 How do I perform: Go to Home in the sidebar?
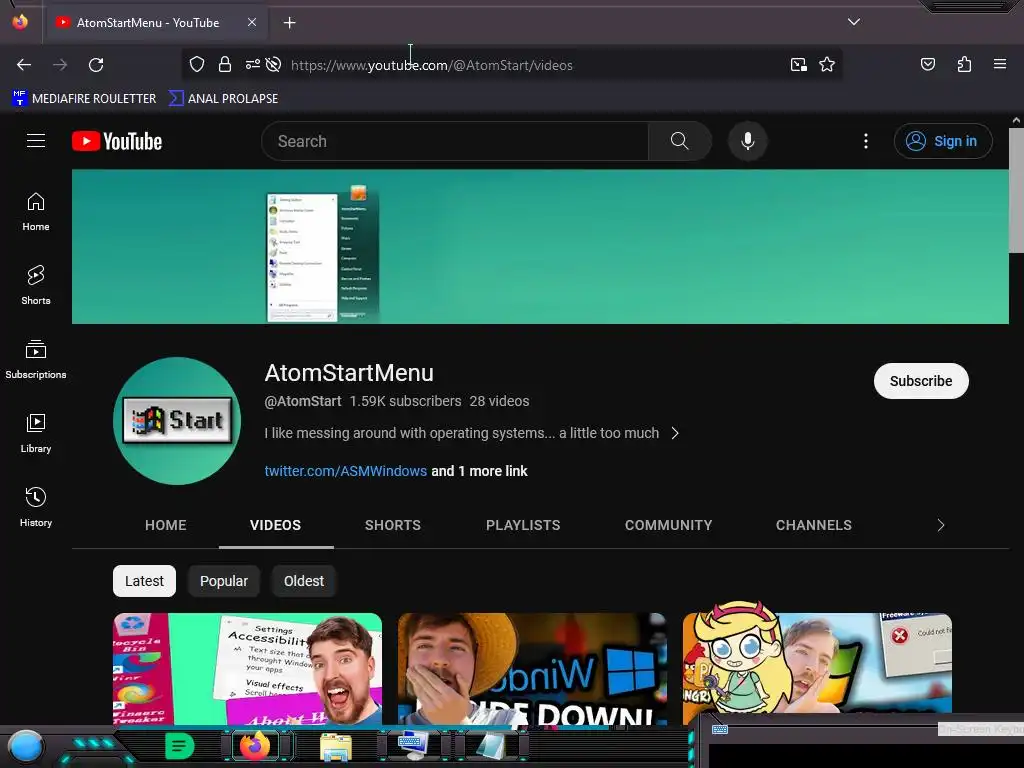pos(36,212)
